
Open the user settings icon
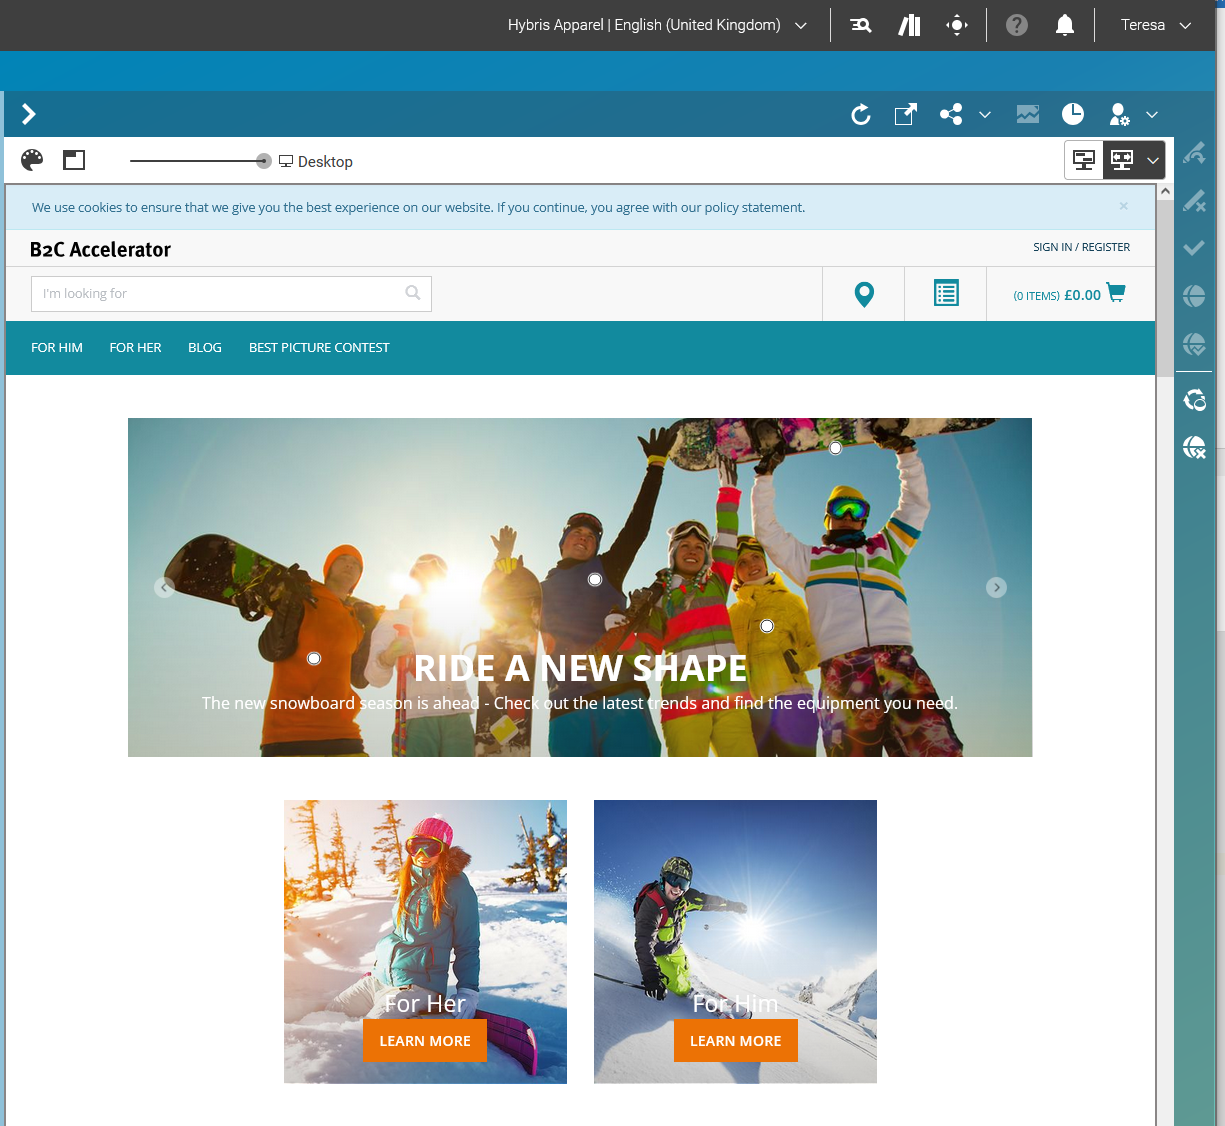1117,114
